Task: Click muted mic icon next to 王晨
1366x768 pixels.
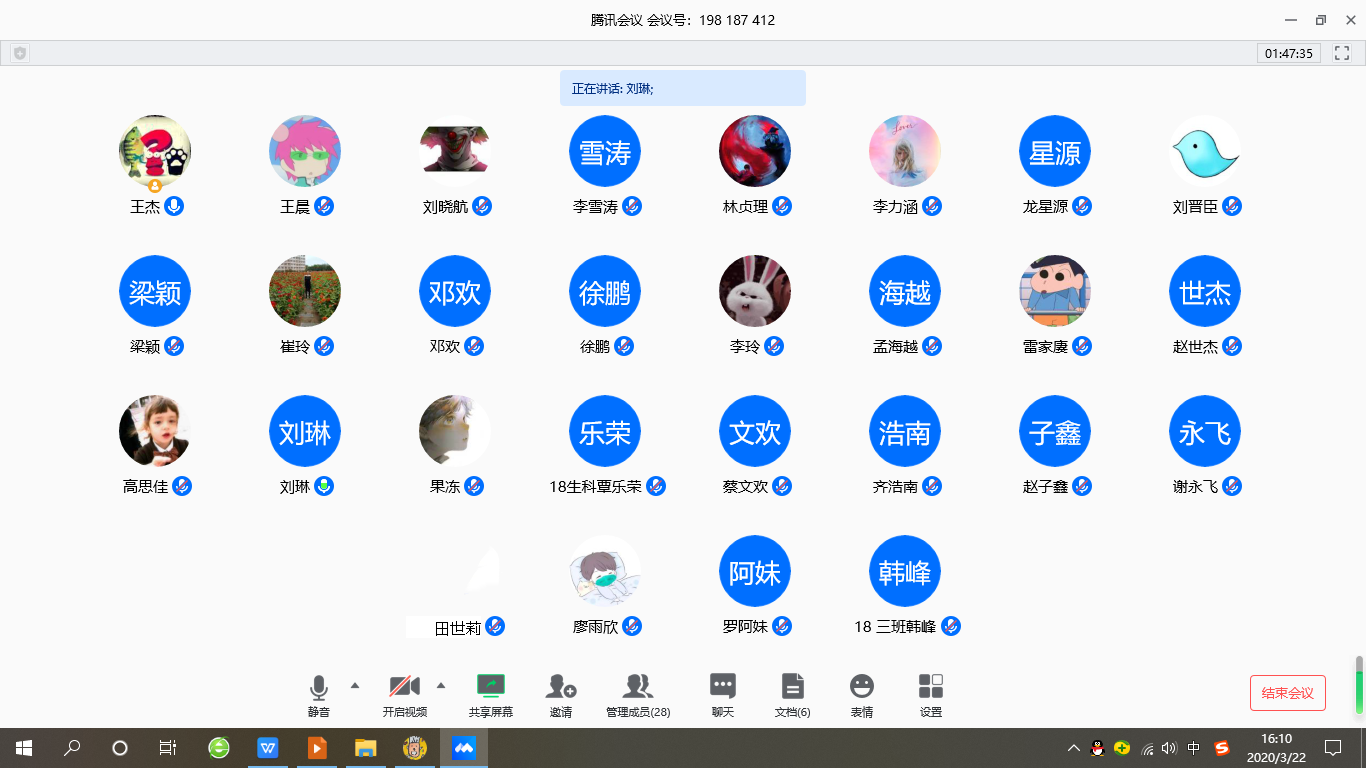Action: pos(324,206)
